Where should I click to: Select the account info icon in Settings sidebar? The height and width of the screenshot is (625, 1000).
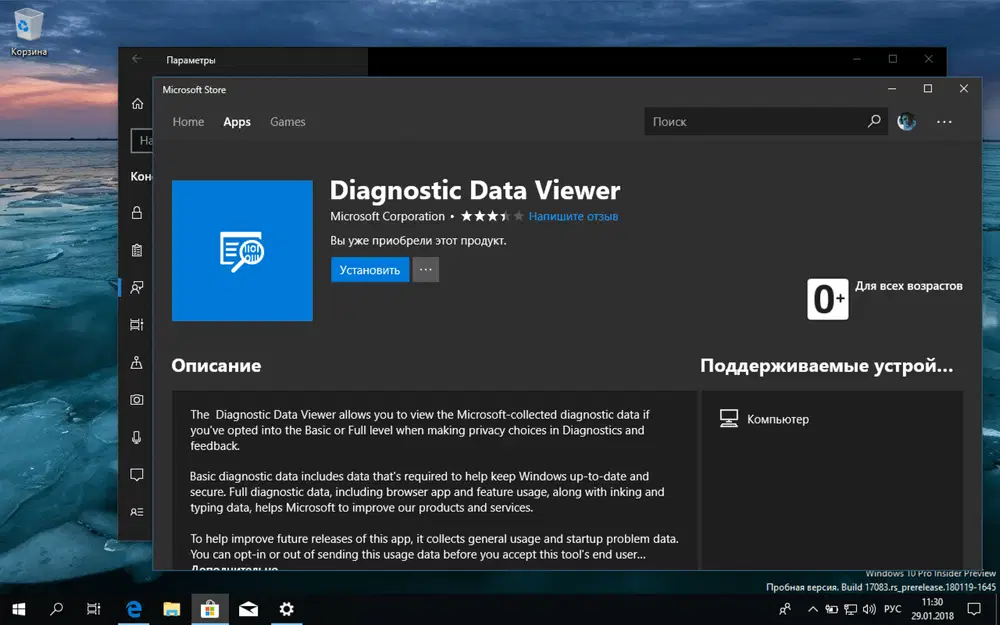tap(136, 512)
